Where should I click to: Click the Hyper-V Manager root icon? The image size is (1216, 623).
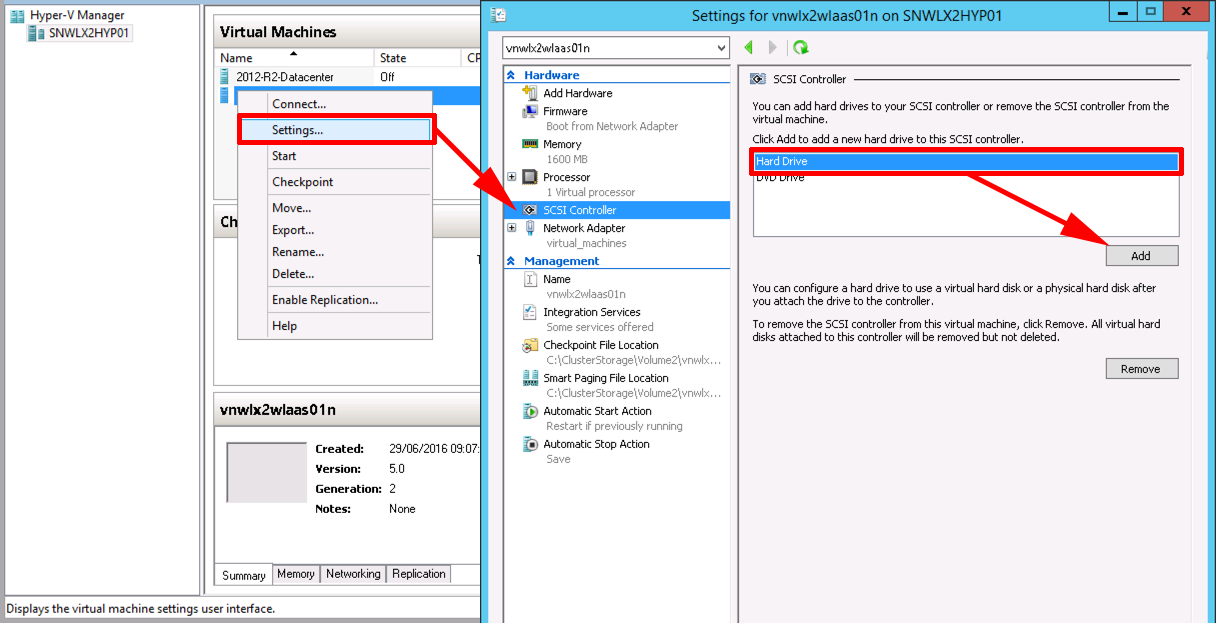click(17, 16)
